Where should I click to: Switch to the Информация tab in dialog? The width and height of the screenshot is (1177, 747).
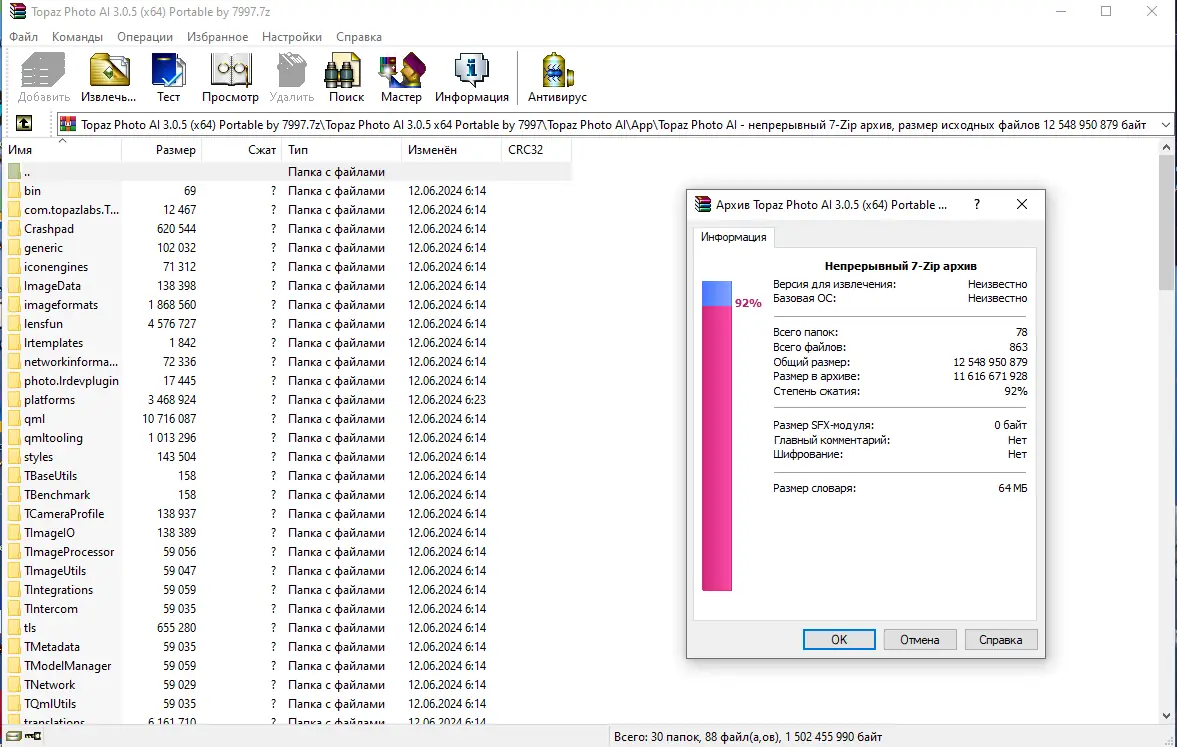(734, 238)
